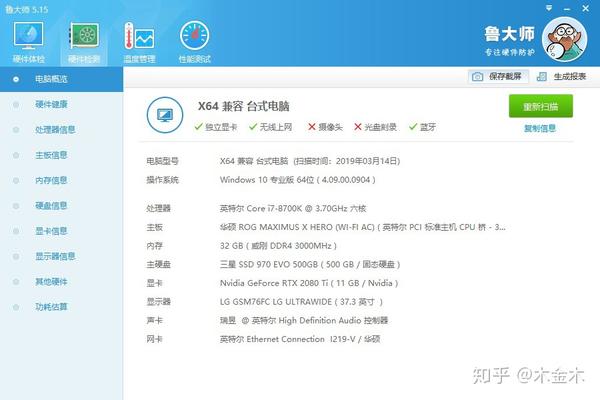Click the LG ULTRAWIDE monitor value

[301, 302]
